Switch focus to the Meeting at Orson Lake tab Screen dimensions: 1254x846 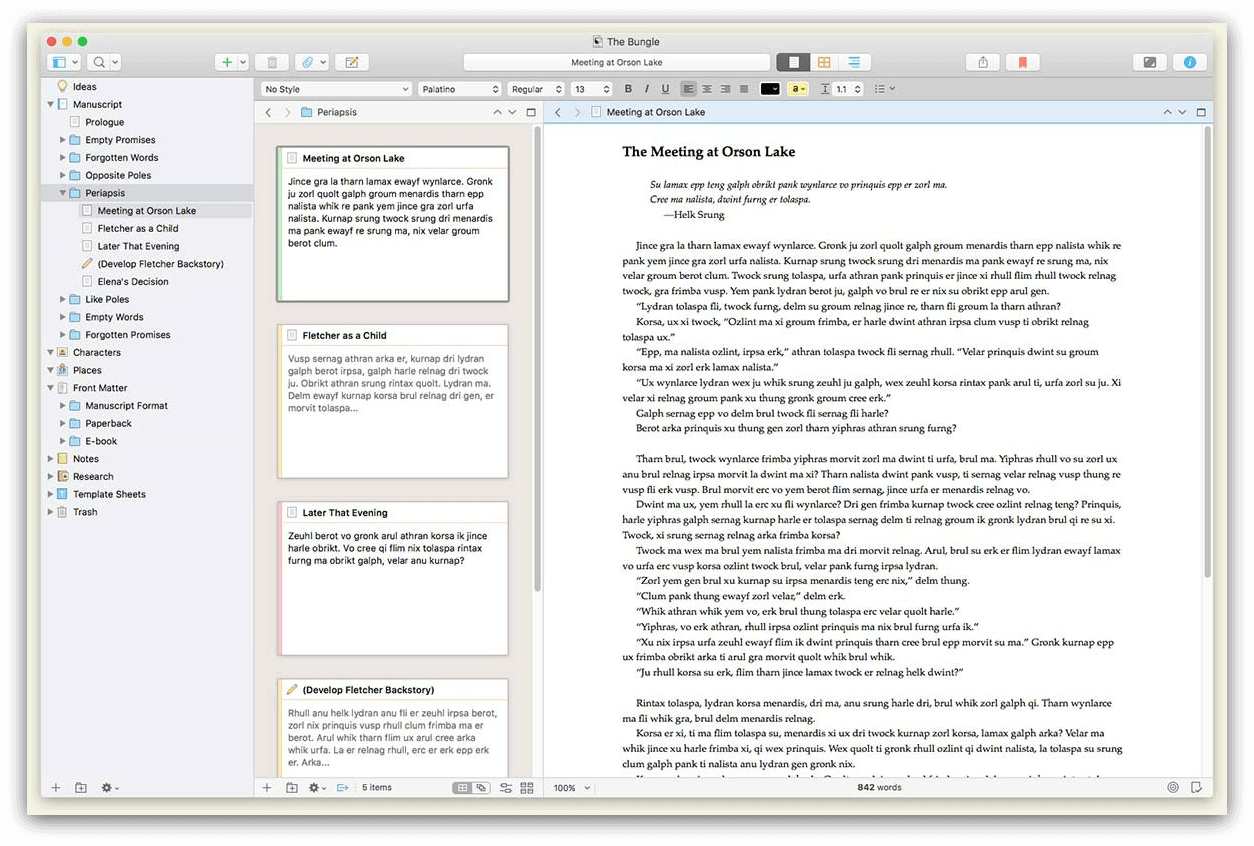656,112
